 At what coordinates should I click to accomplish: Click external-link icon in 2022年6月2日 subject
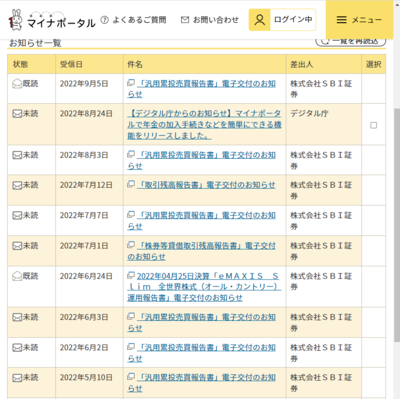click(131, 347)
